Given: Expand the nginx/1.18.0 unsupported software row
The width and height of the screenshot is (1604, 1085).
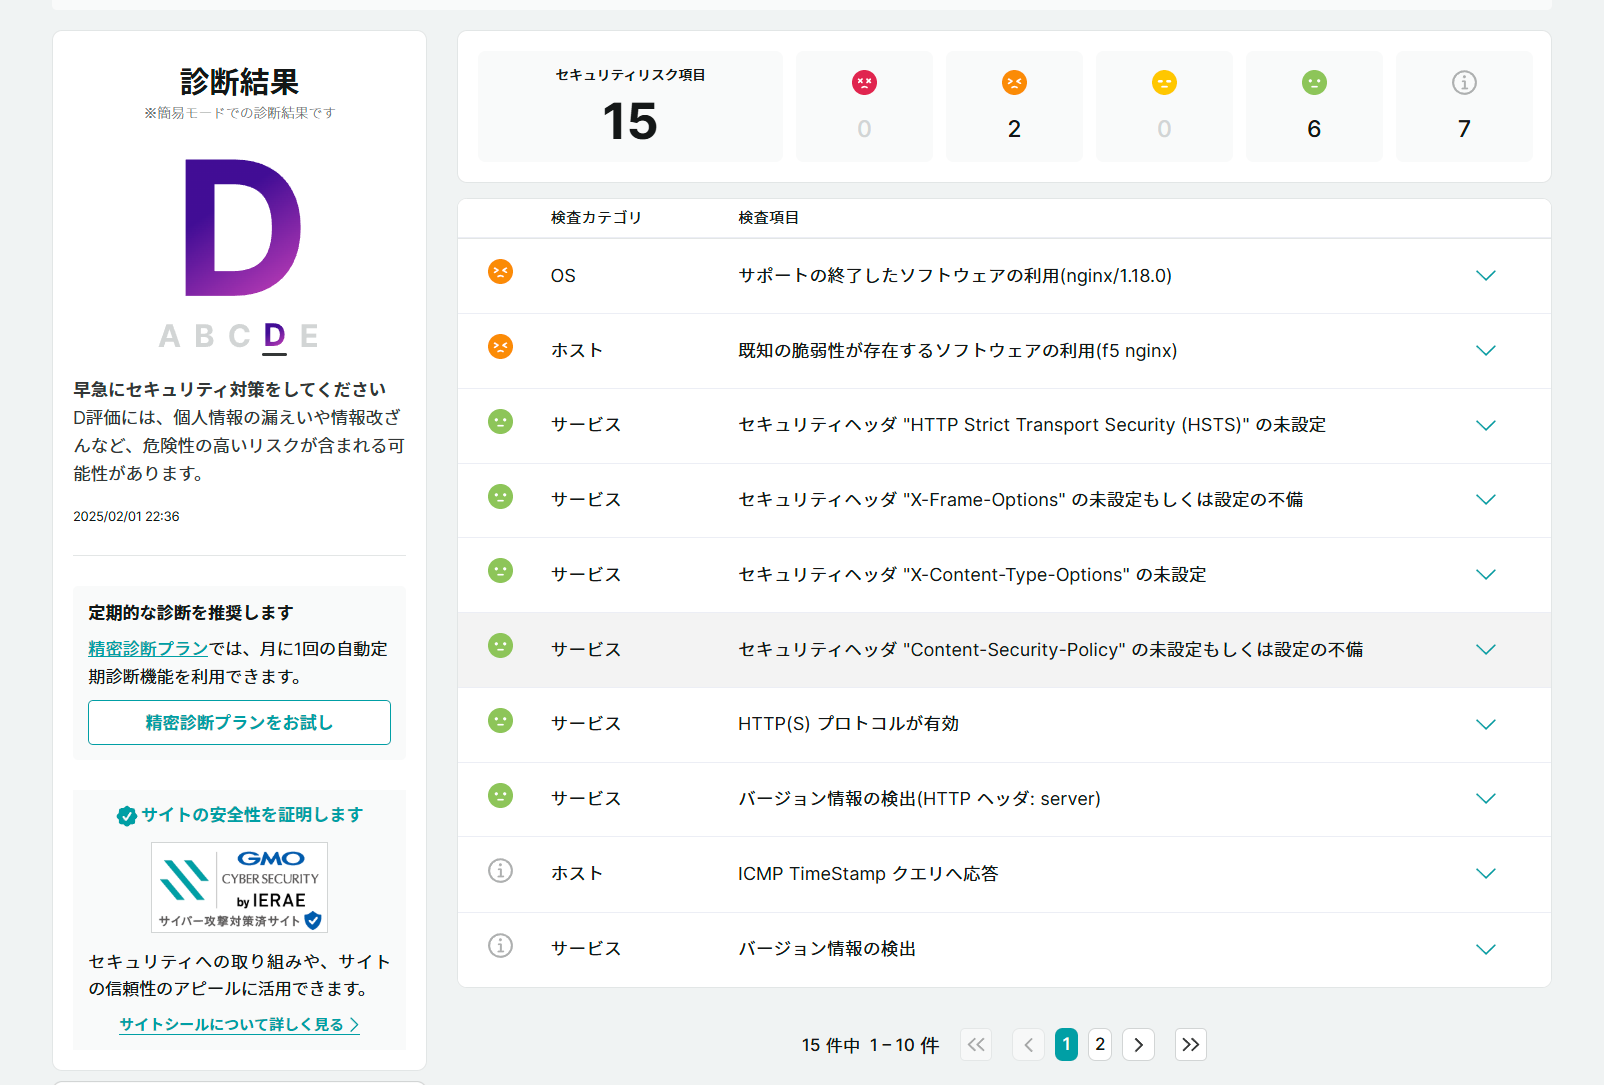Looking at the screenshot, I should [x=1486, y=276].
